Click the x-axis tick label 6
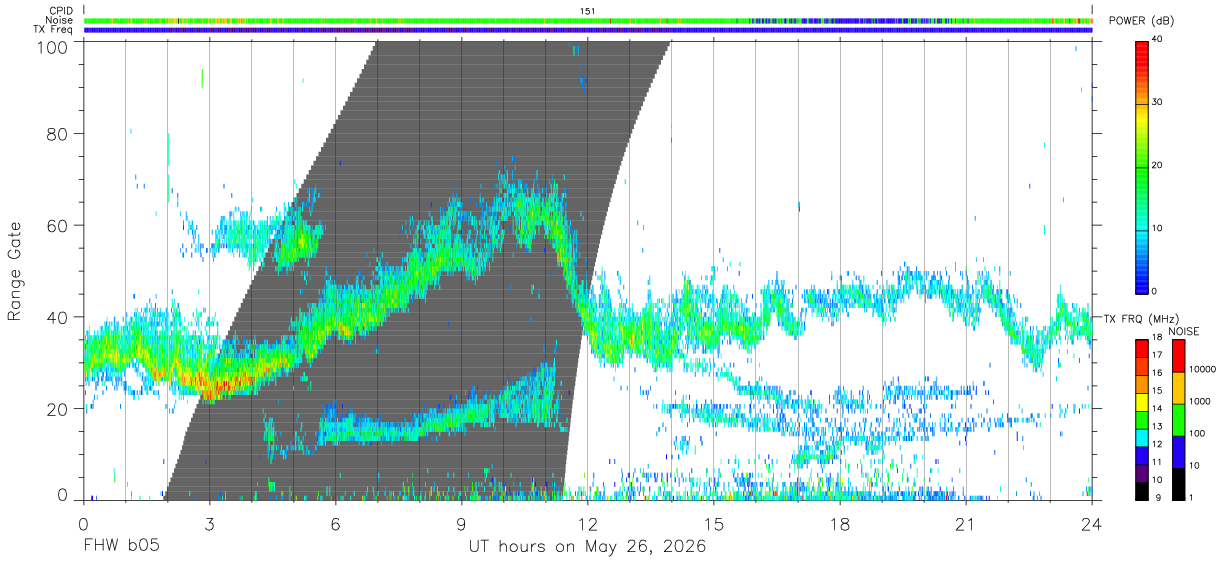Screen dimensions: 1228x567 pyautogui.click(x=335, y=525)
